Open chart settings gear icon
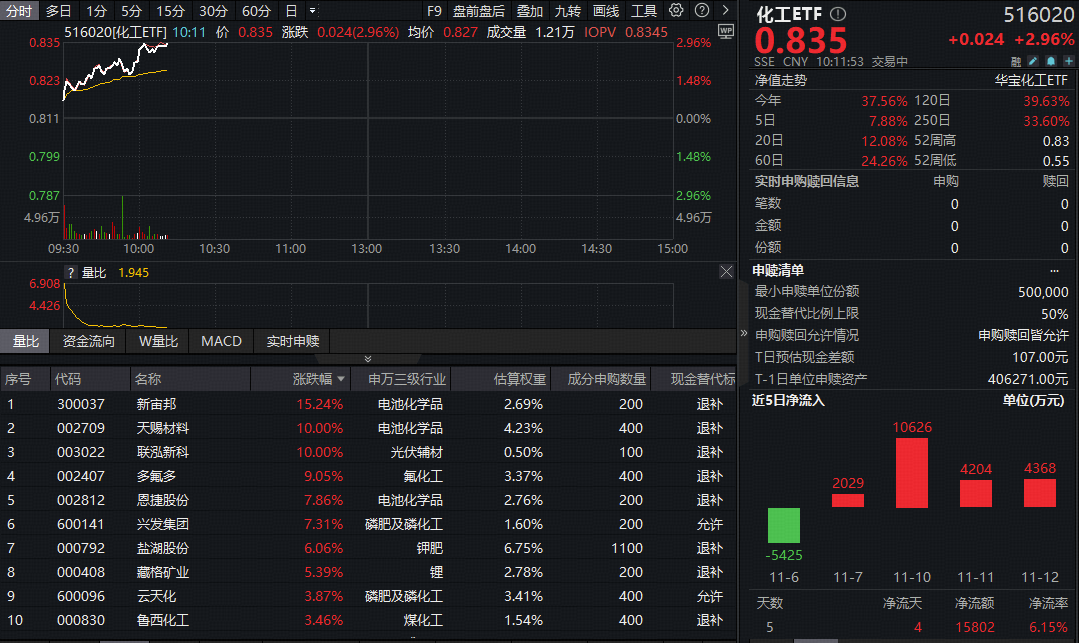Viewport: 1079px width, 643px height. coord(676,11)
